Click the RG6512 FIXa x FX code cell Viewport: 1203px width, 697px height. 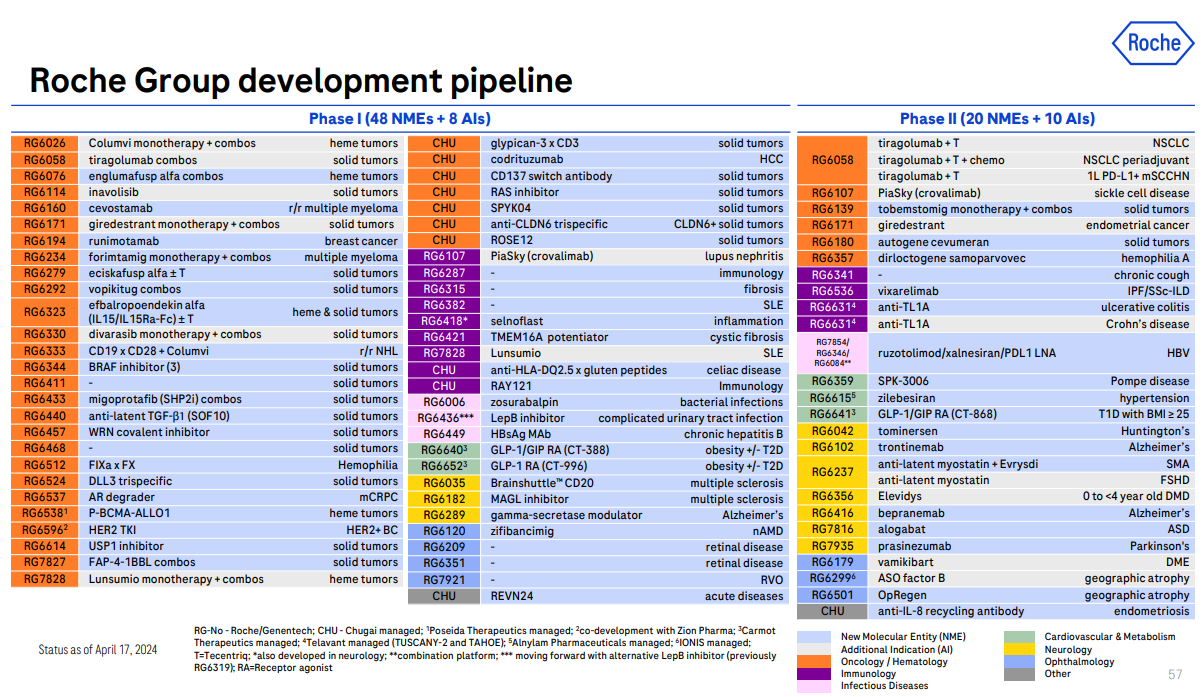(44, 465)
